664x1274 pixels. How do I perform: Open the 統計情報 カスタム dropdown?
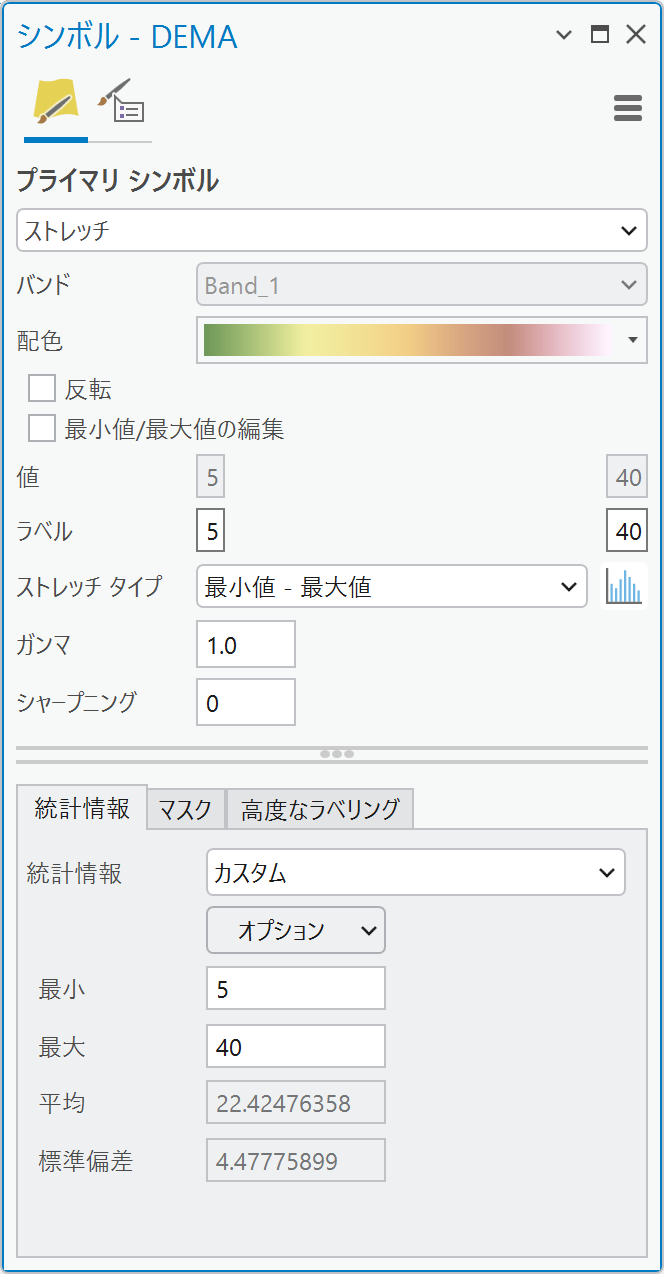(415, 872)
